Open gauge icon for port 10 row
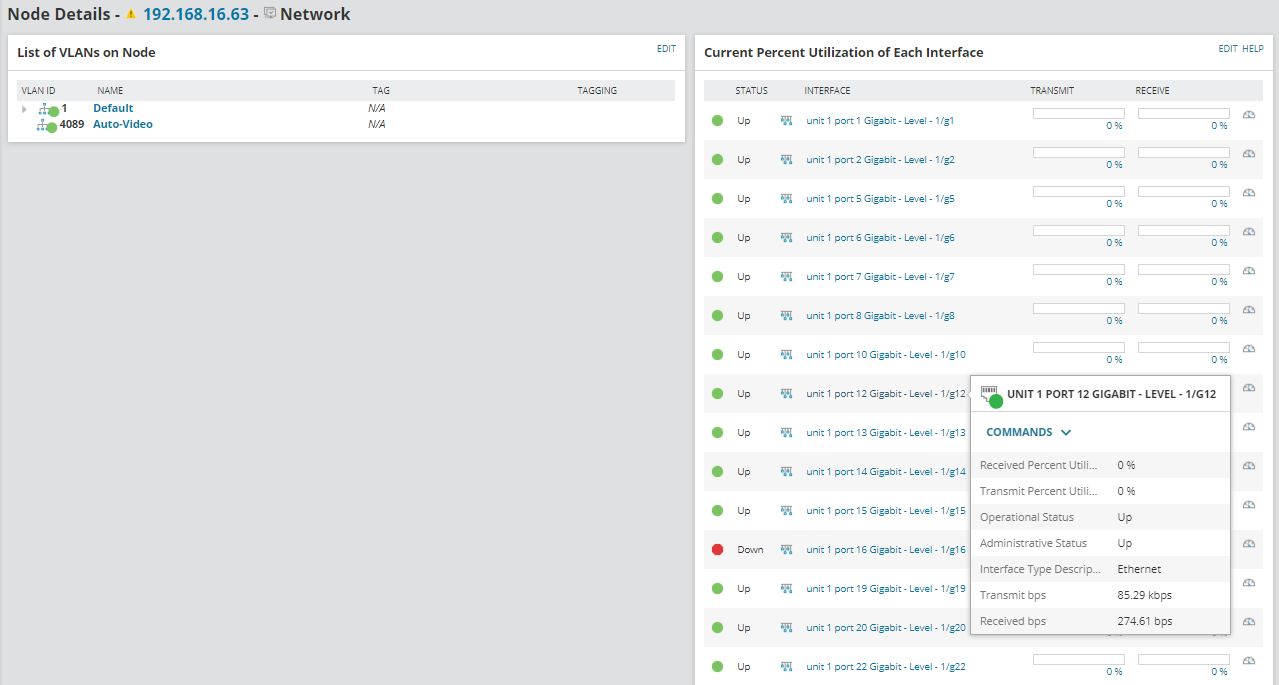 pyautogui.click(x=1248, y=349)
